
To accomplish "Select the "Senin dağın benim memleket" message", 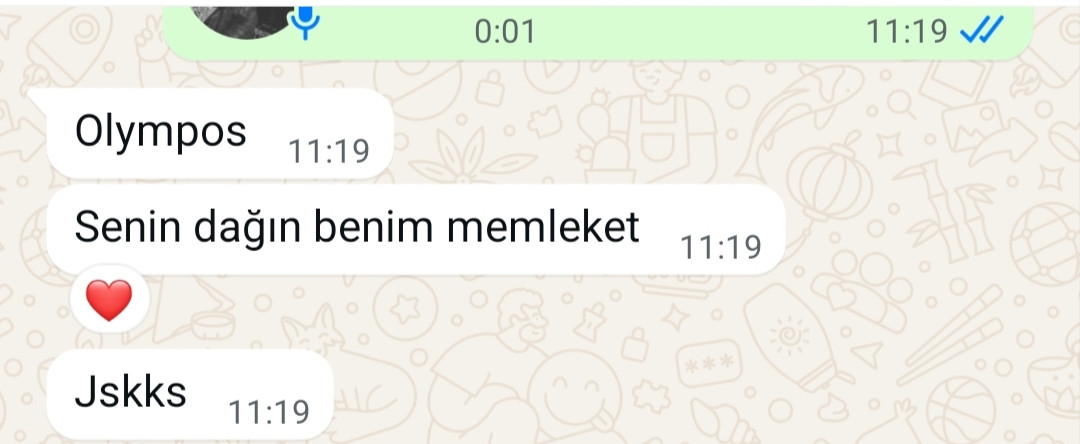I will click(x=416, y=229).
